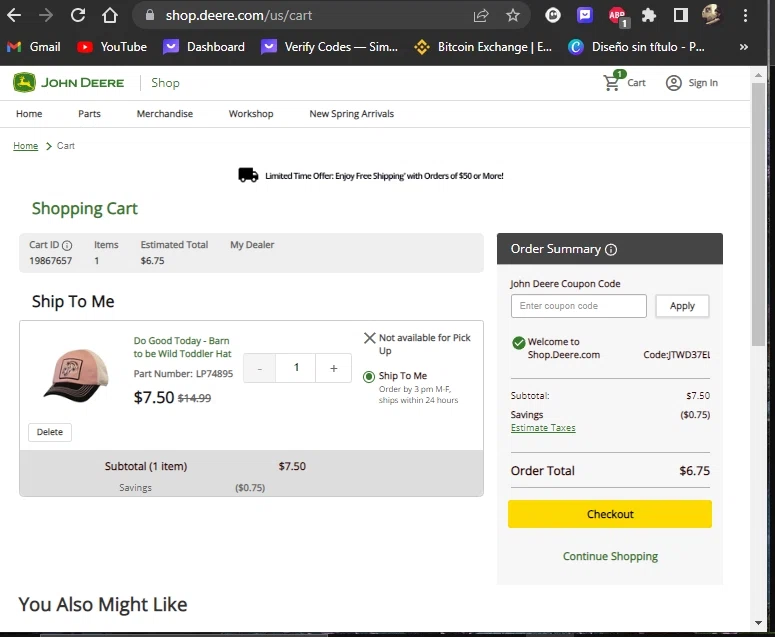Select the Ship To Me radio button
The width and height of the screenshot is (775, 637).
coord(369,377)
